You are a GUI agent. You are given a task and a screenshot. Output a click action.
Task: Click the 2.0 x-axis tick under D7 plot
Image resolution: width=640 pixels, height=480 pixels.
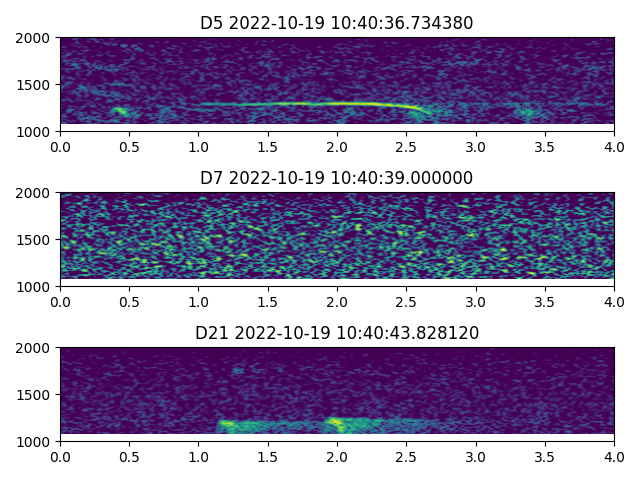pyautogui.click(x=337, y=301)
